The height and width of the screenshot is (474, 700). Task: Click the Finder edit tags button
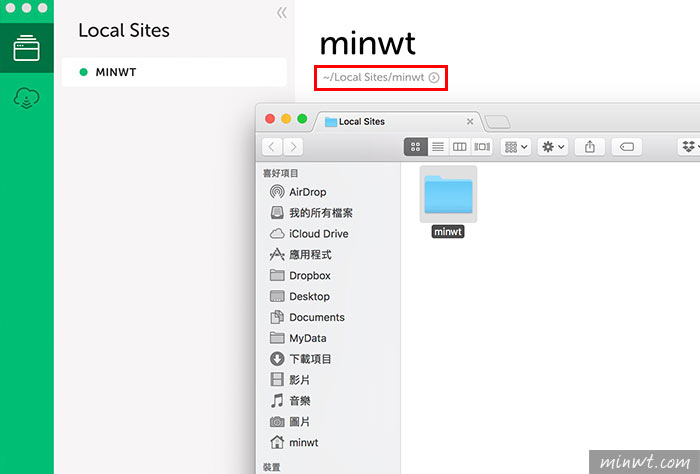coord(627,147)
